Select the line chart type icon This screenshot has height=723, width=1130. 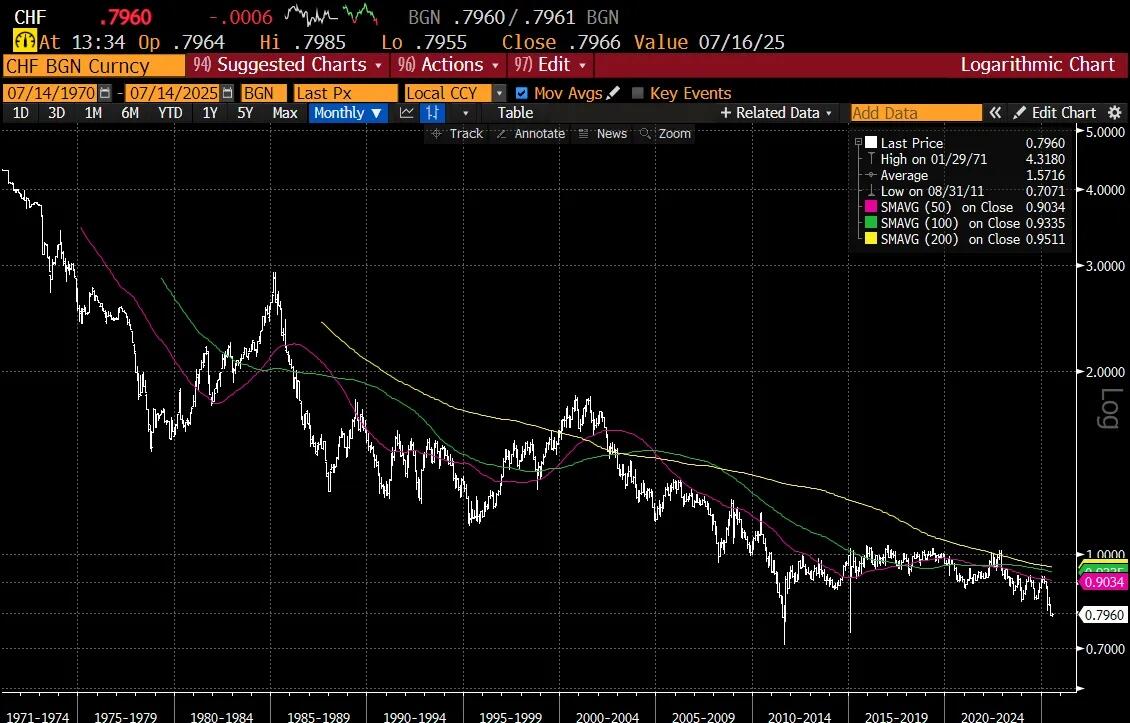pyautogui.click(x=406, y=113)
